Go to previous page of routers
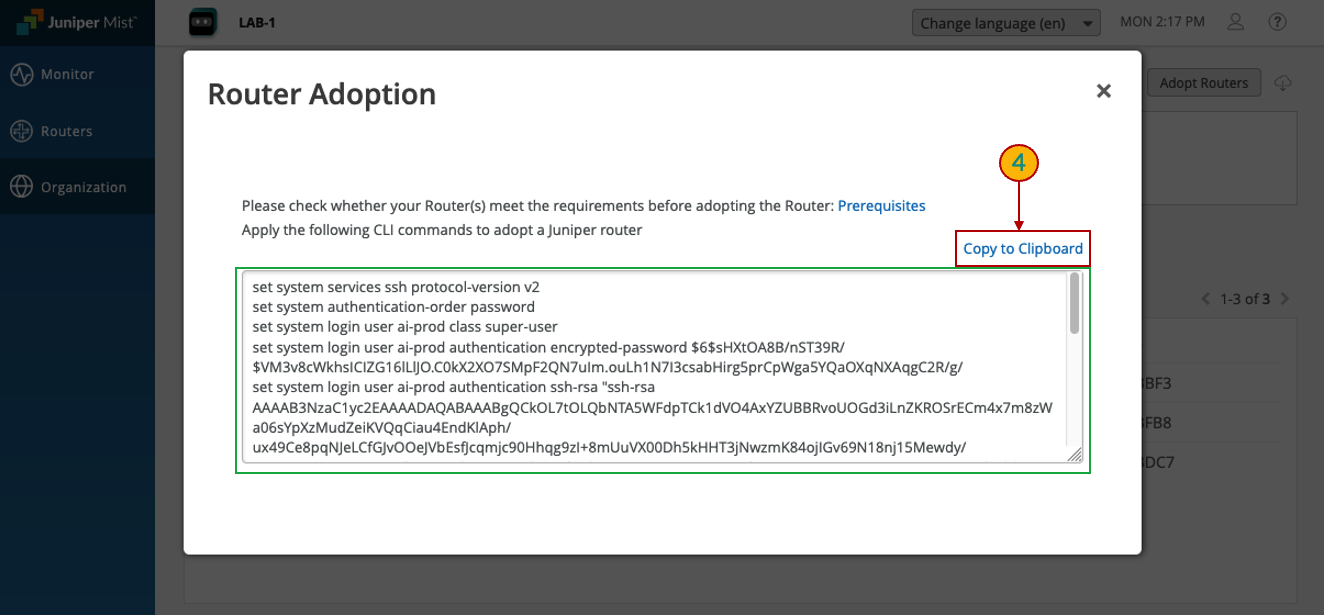The image size is (1324, 615). [x=1205, y=299]
